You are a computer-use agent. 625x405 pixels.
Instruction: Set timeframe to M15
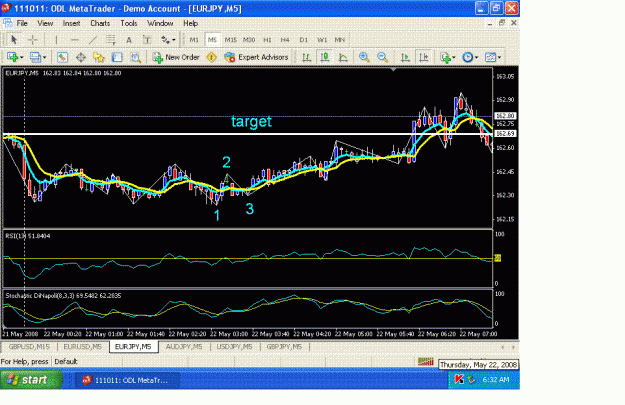point(230,40)
